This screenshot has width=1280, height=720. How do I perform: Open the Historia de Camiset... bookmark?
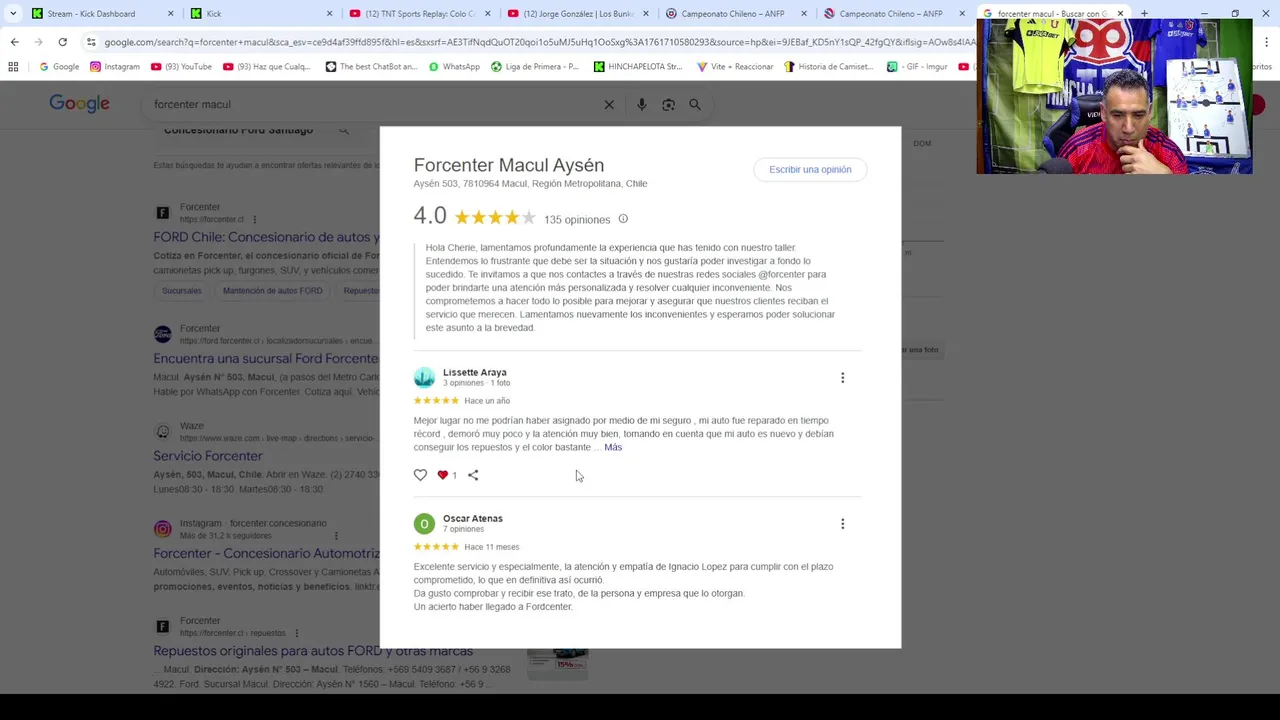pos(829,67)
